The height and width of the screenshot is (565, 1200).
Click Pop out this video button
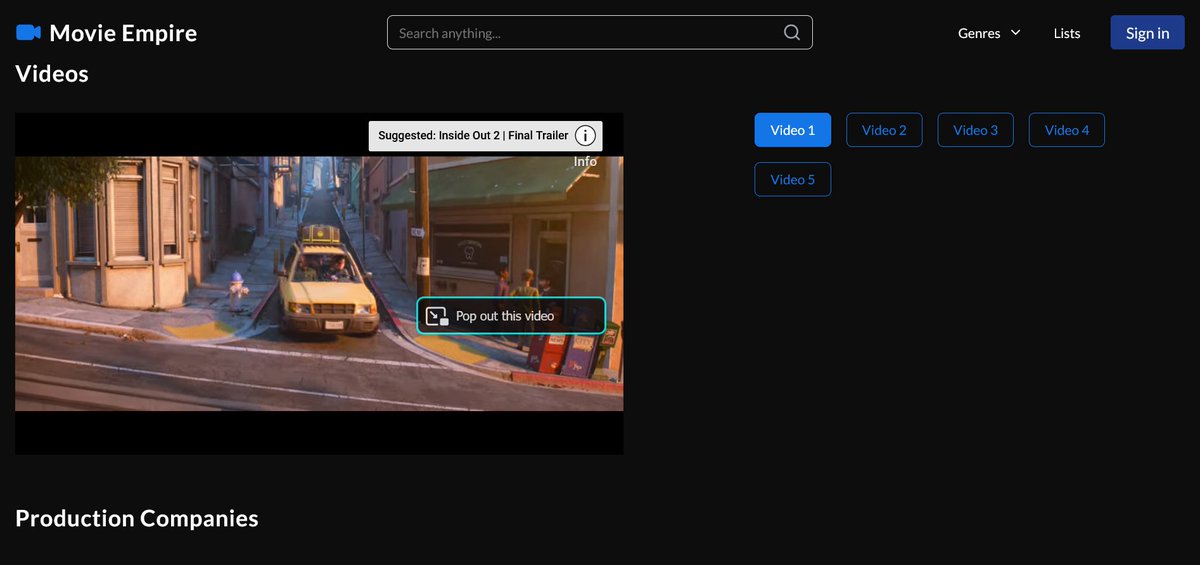(511, 316)
